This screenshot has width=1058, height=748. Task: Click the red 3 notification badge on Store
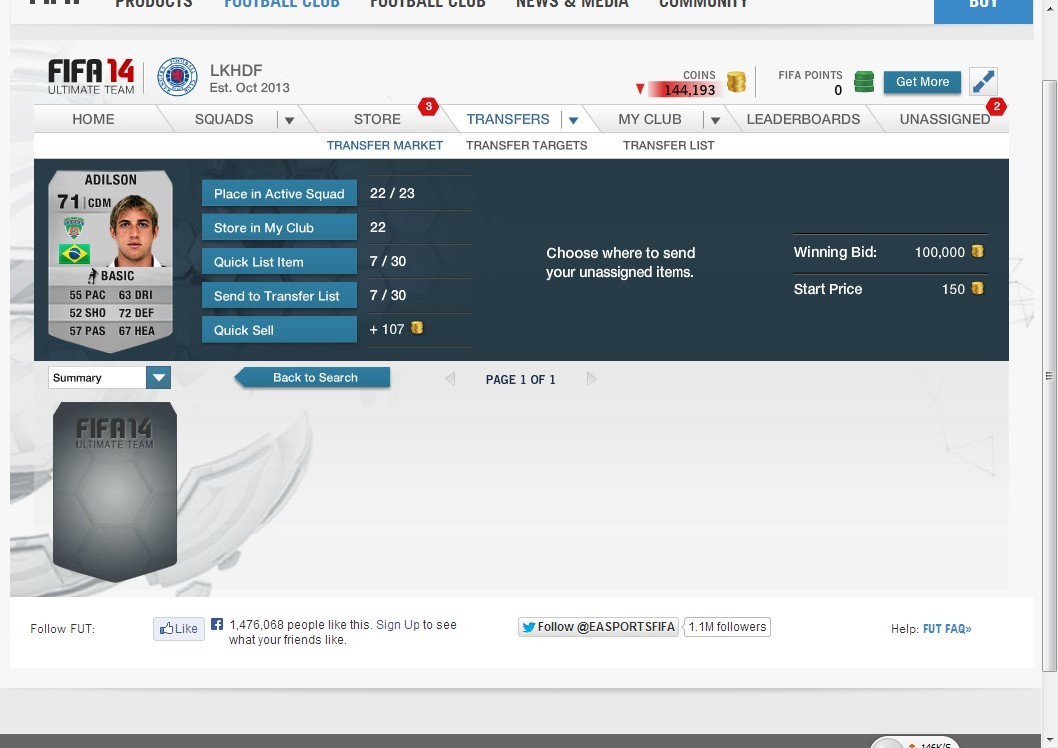(x=428, y=107)
